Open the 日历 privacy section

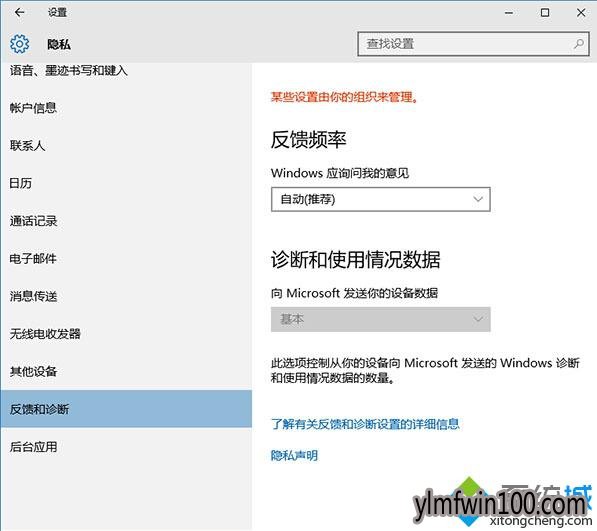click(21, 183)
